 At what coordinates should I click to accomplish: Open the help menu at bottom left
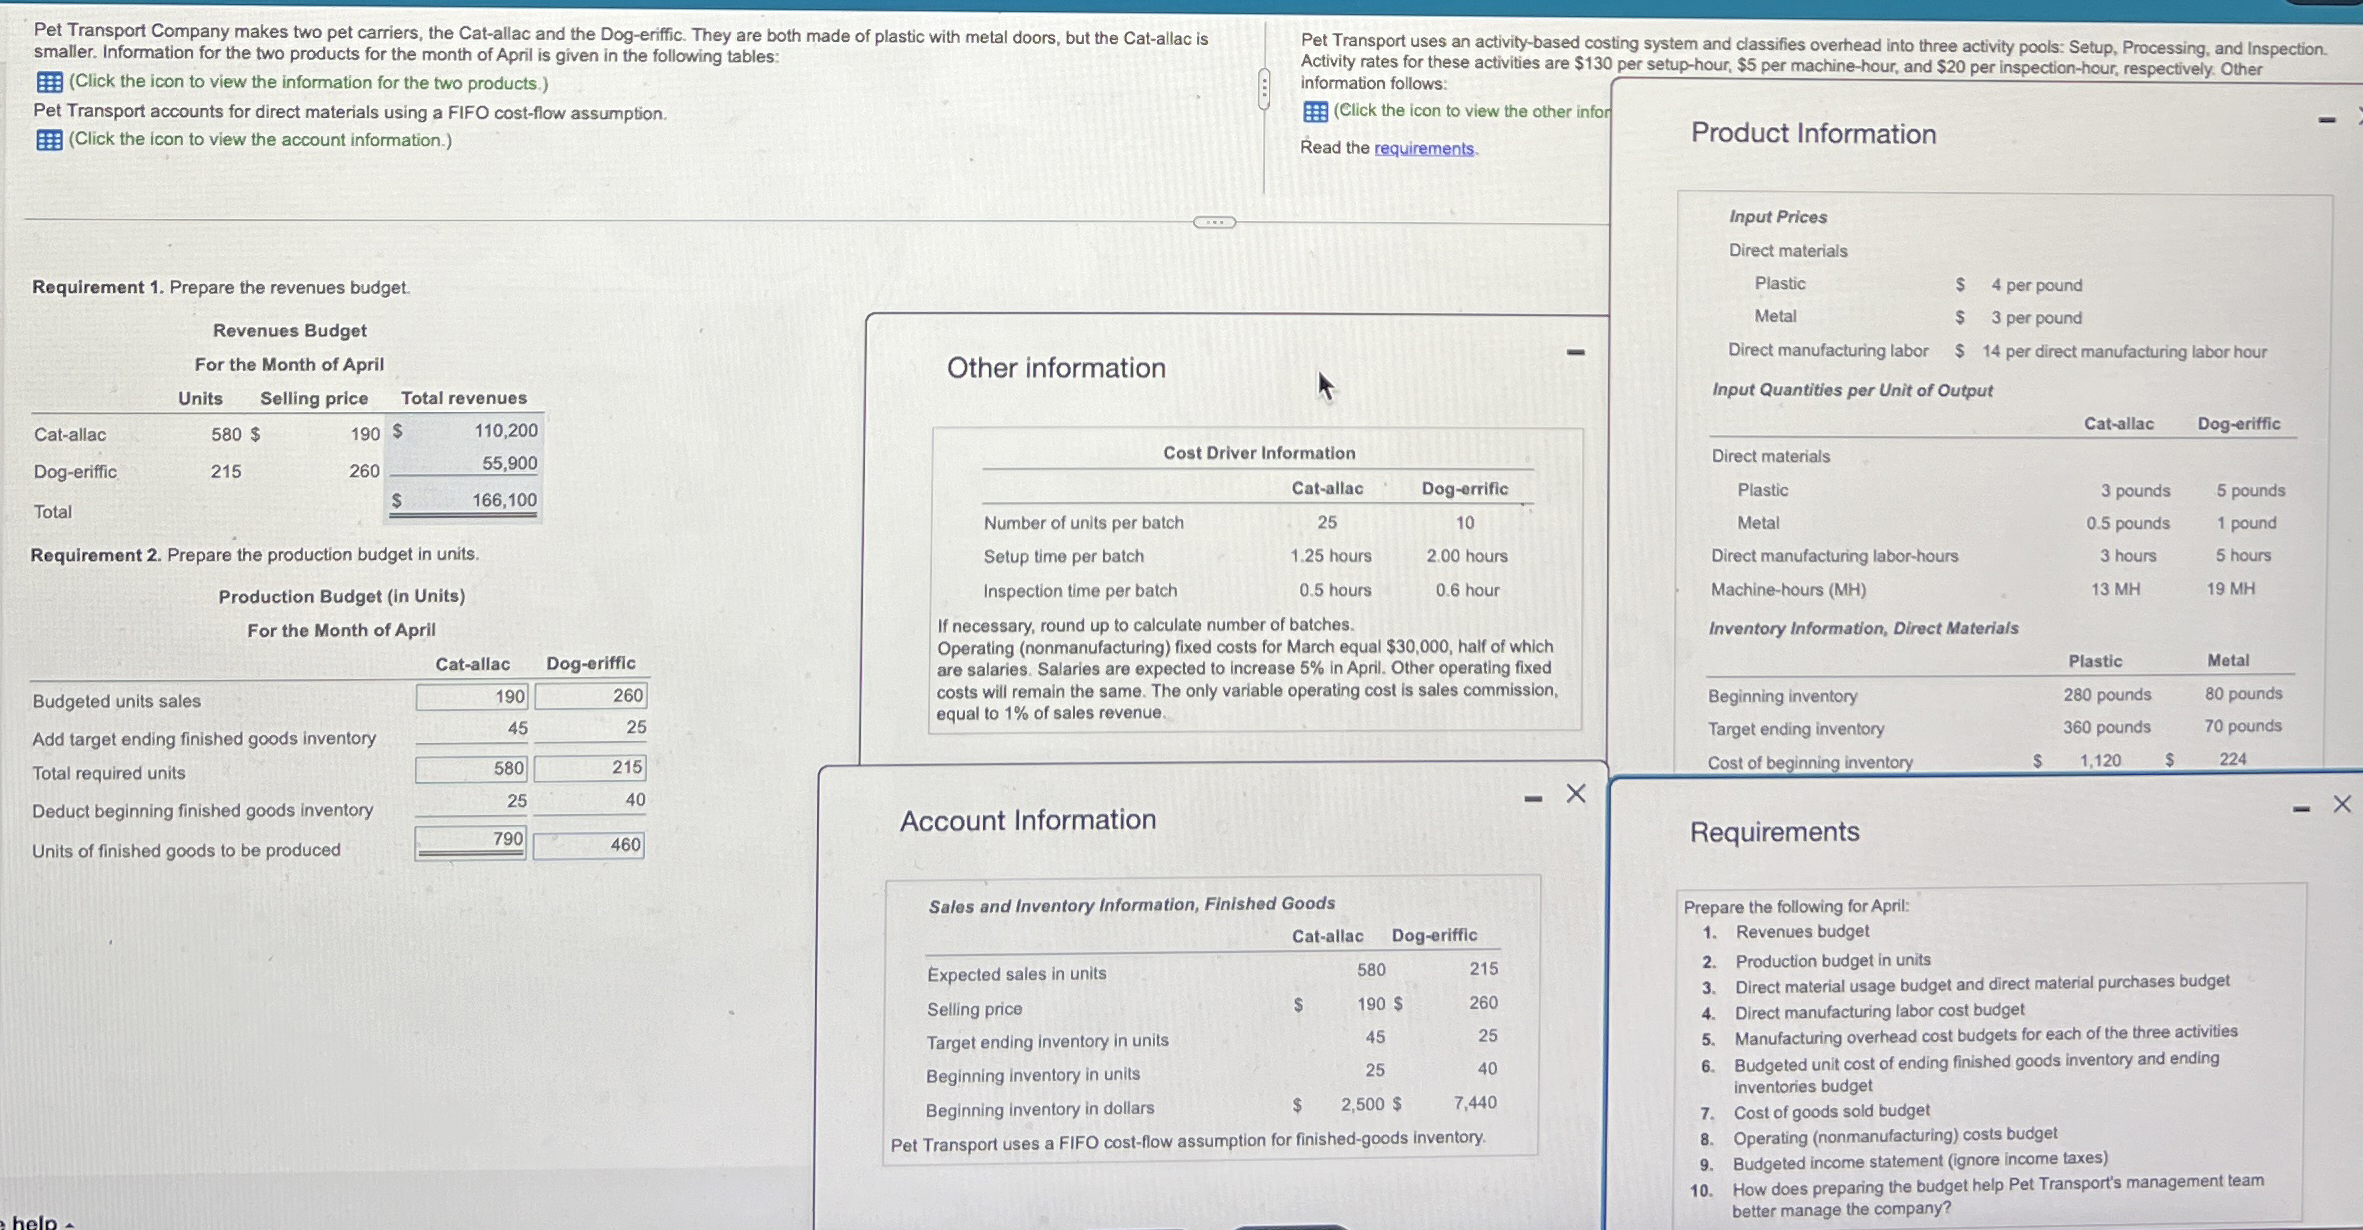(x=36, y=1222)
